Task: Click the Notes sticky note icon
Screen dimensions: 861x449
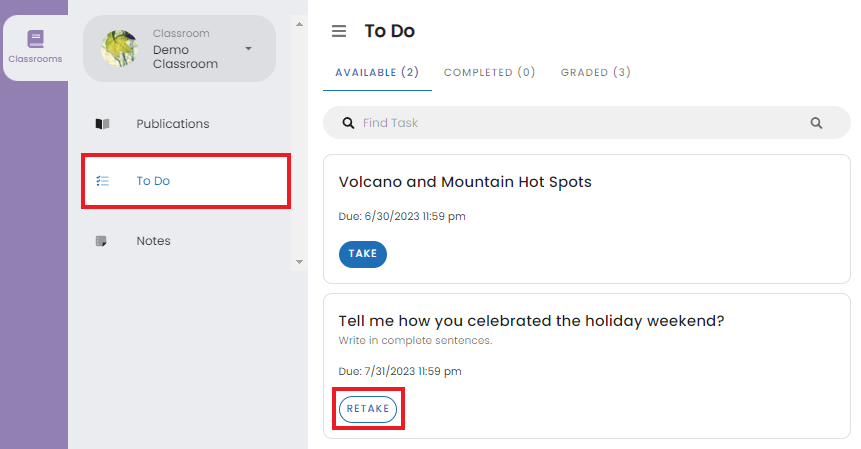Action: click(x=101, y=241)
